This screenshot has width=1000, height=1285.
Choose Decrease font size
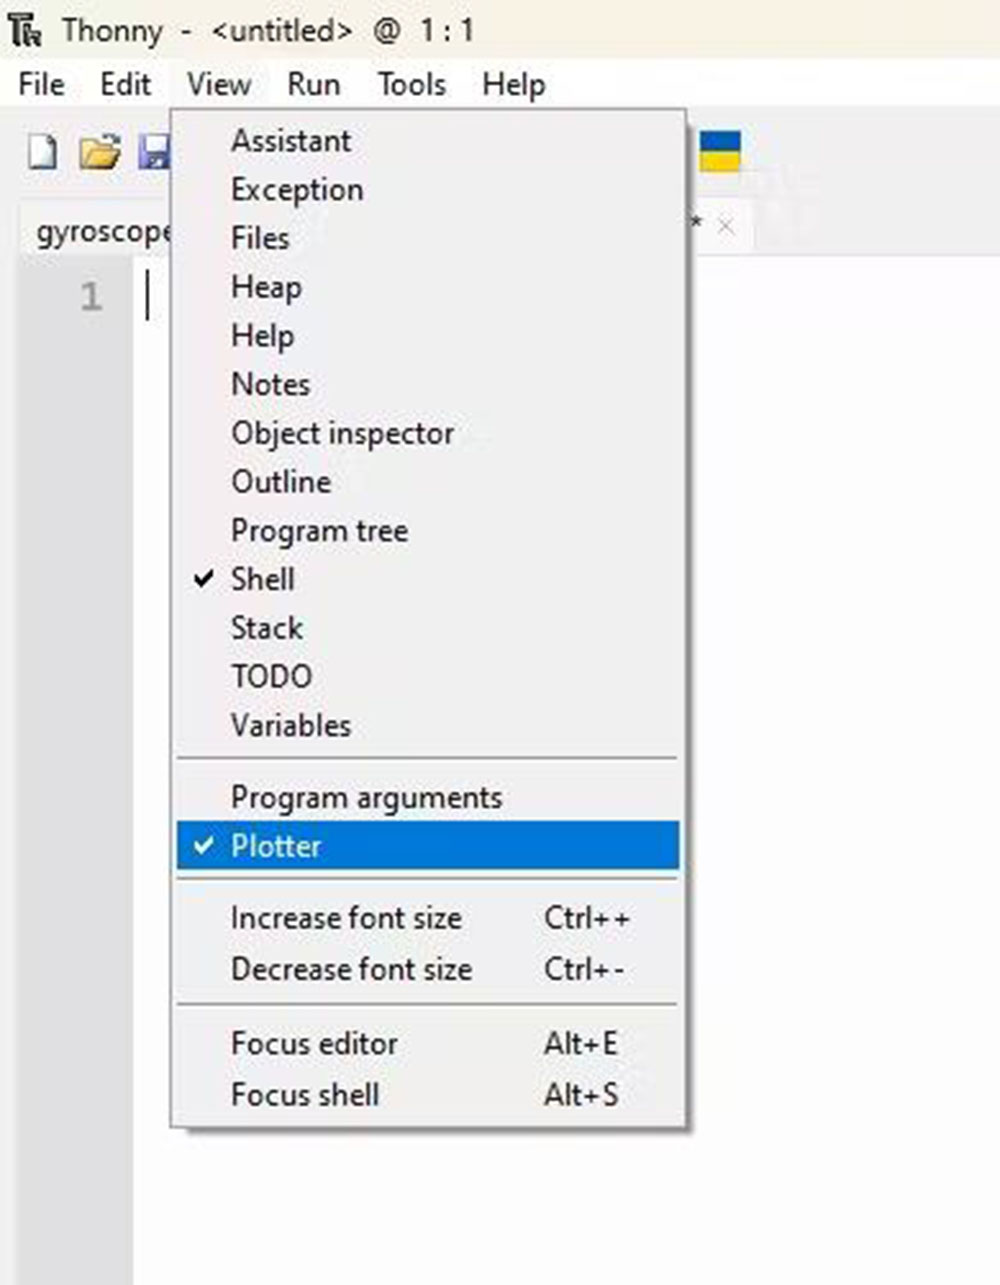click(x=351, y=969)
